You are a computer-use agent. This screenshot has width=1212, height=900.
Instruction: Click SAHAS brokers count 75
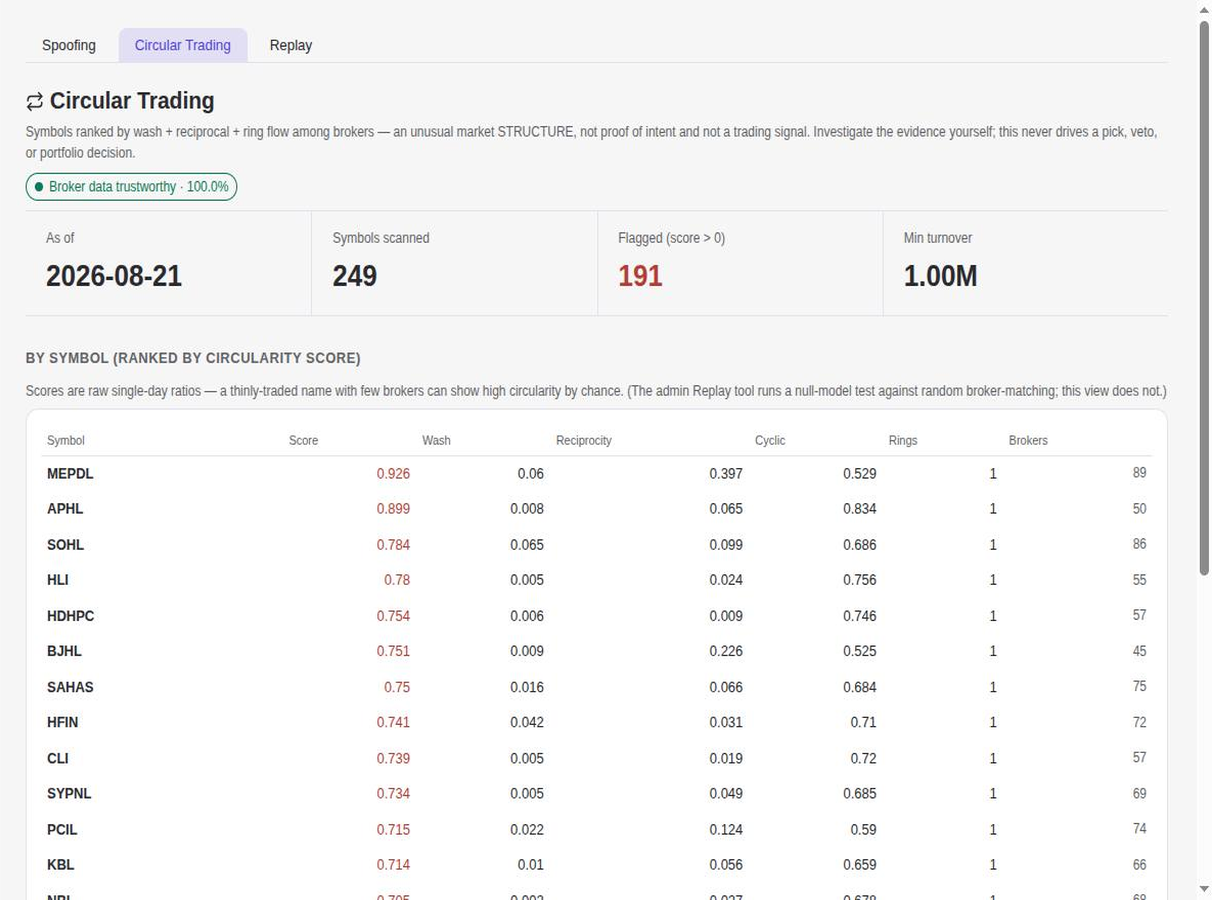1139,686
